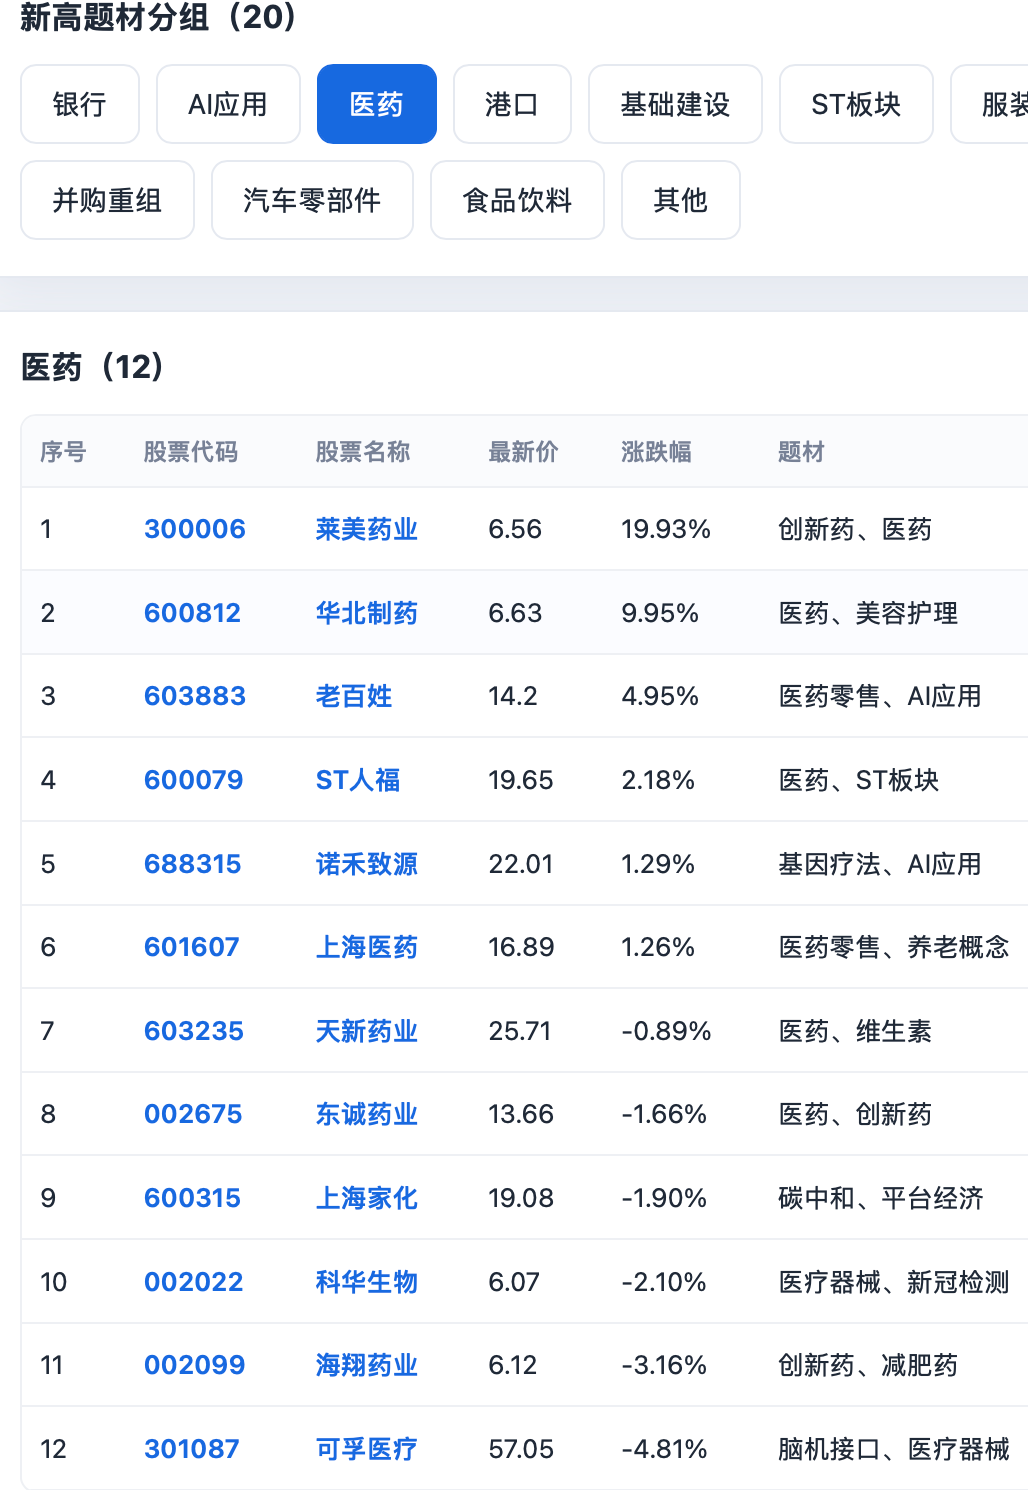Click the 创新药、医药 theme text

(x=855, y=529)
